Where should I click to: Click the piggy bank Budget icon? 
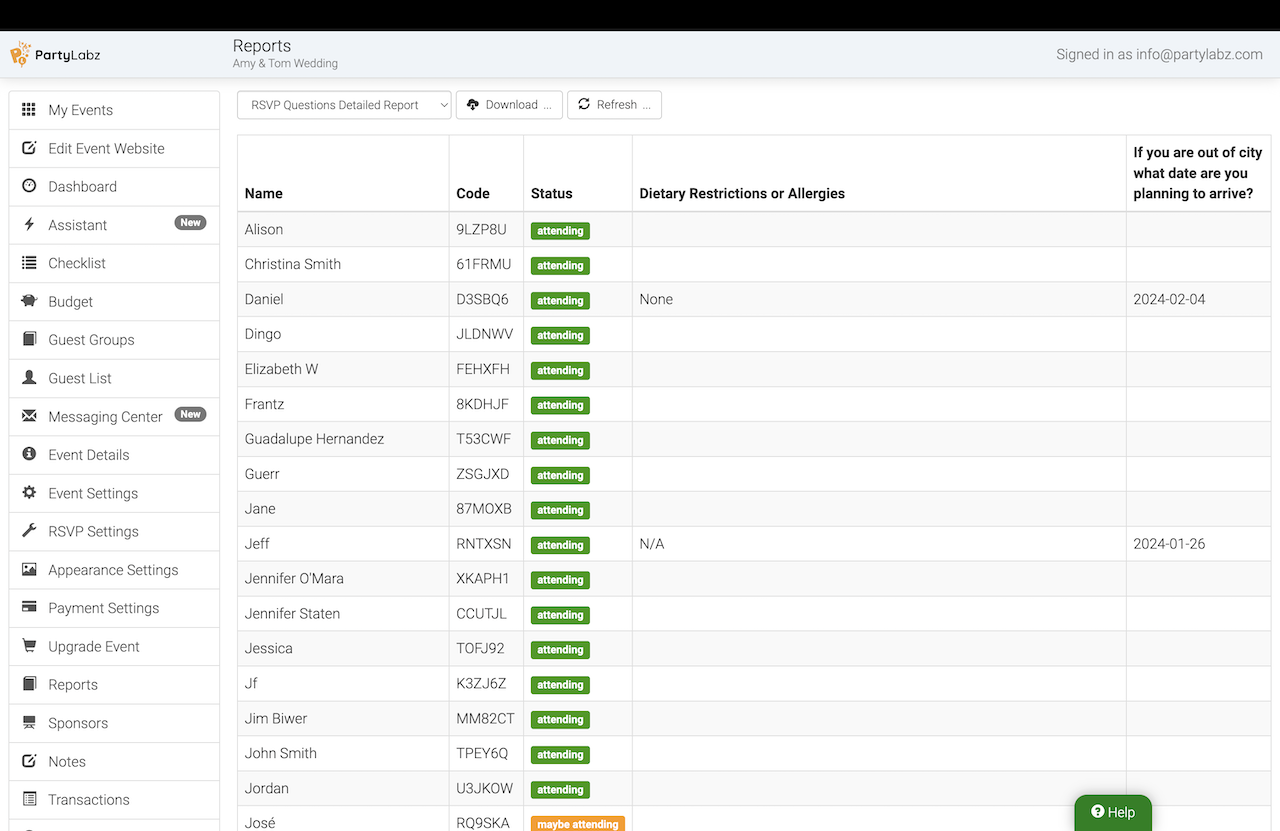pos(29,301)
